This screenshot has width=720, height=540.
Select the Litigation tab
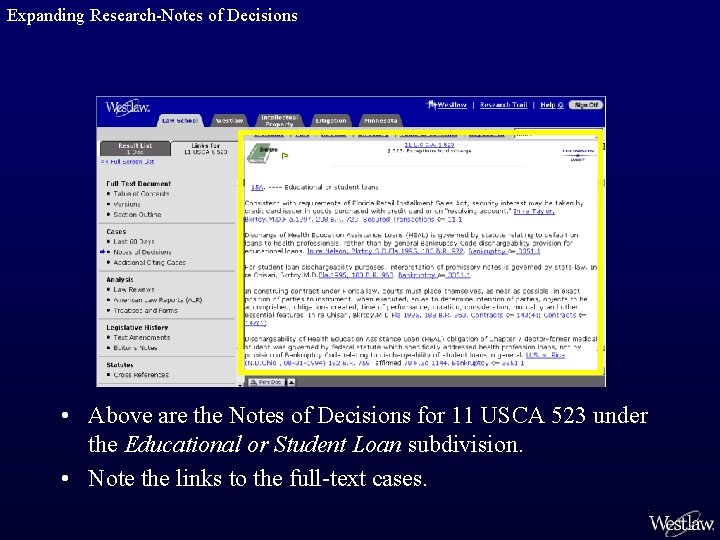click(x=331, y=120)
